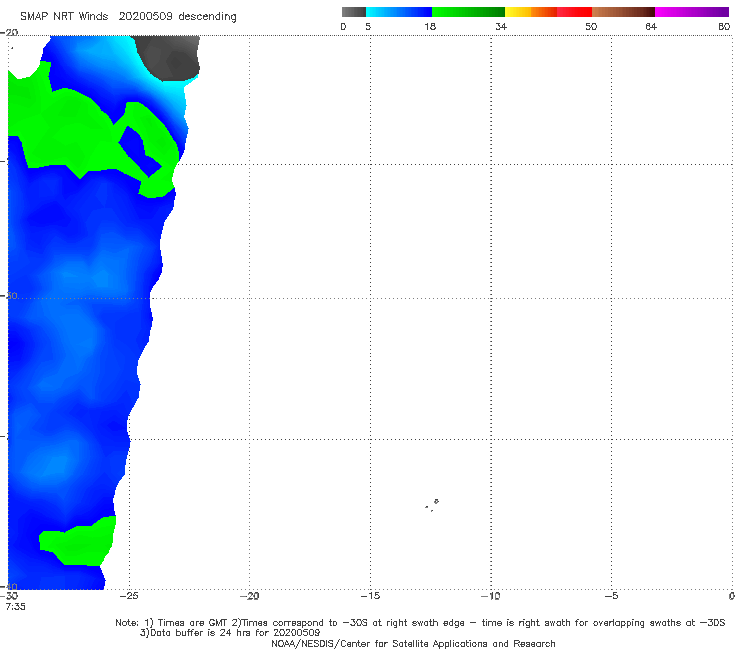740x650 pixels.
Task: Click the date "20200509" in the title
Action: (145, 17)
